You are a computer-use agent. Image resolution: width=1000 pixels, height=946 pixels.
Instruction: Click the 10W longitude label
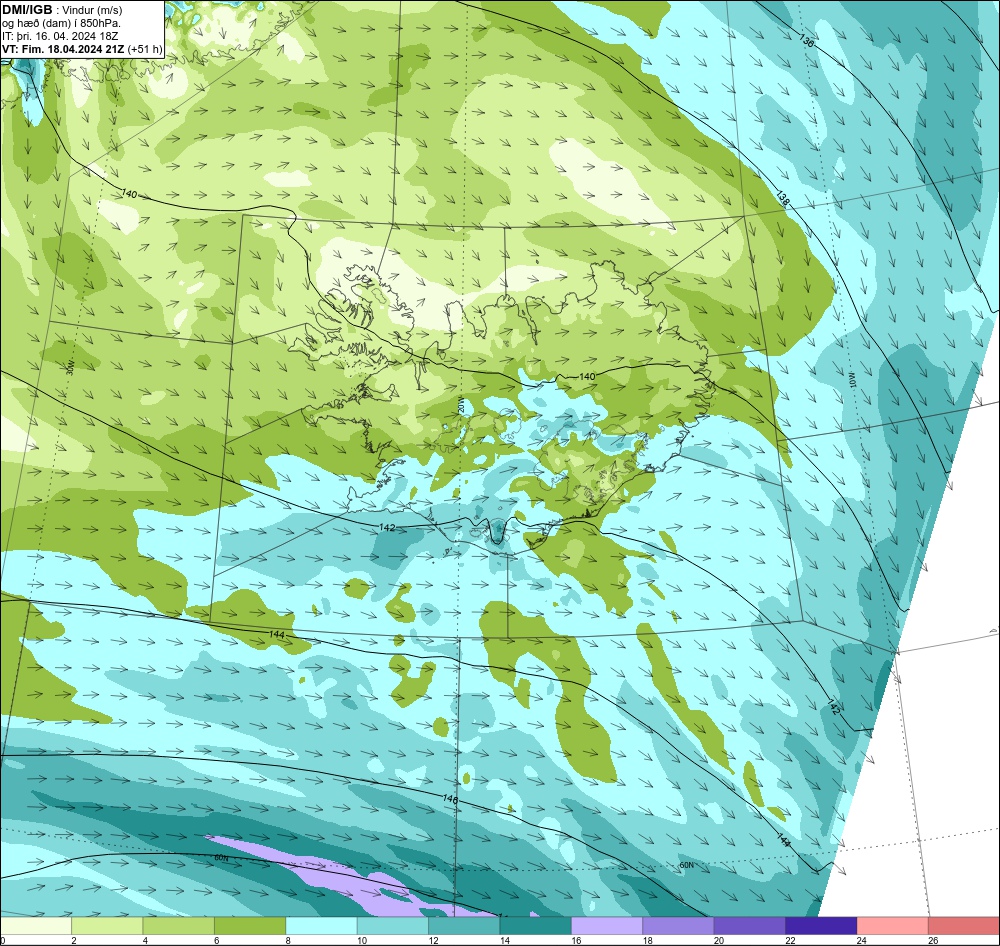(x=852, y=381)
